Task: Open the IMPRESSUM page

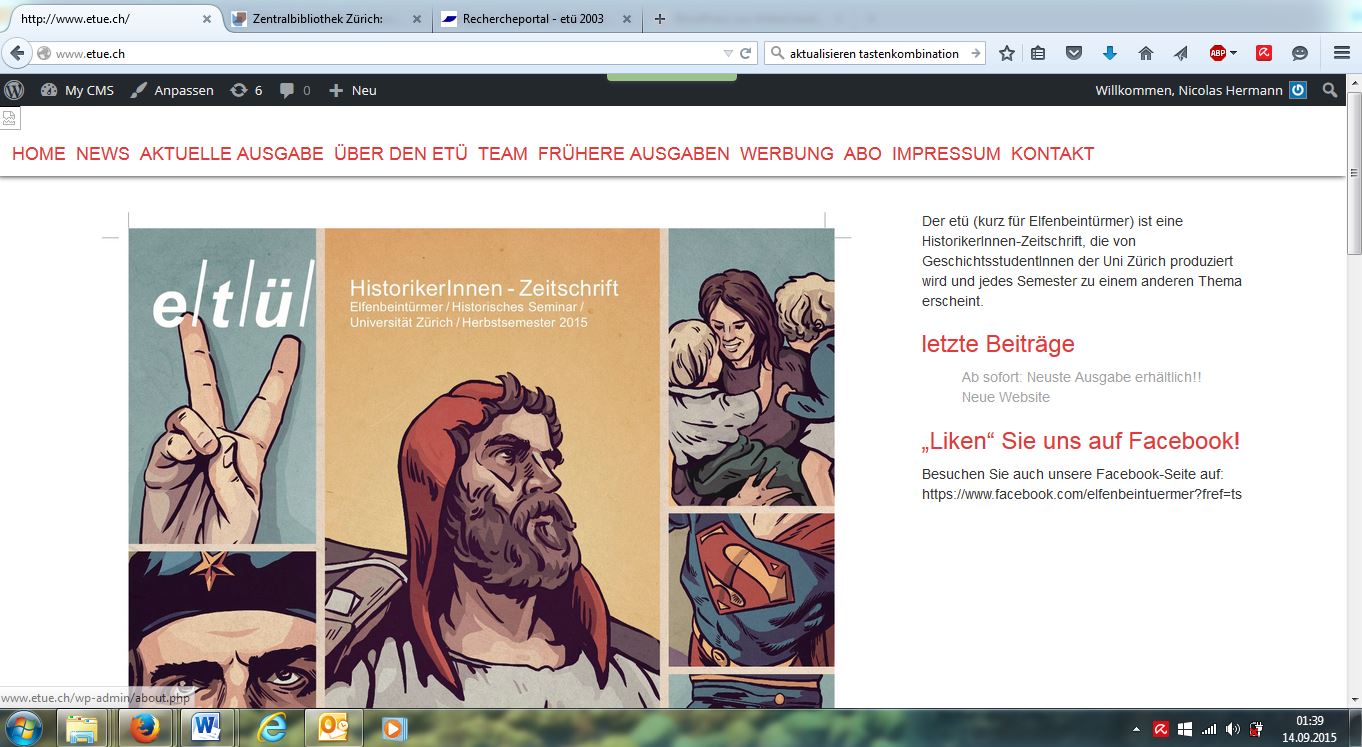Action: [x=946, y=154]
